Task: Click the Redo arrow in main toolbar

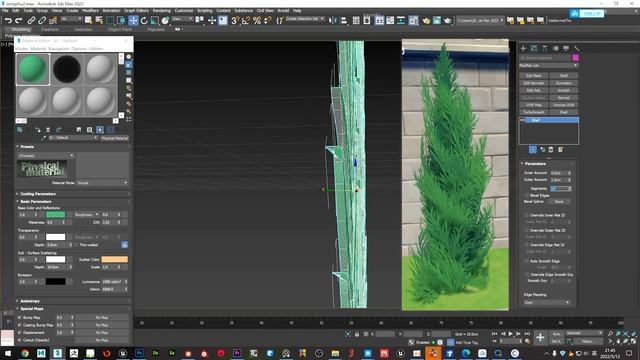Action: [19, 20]
